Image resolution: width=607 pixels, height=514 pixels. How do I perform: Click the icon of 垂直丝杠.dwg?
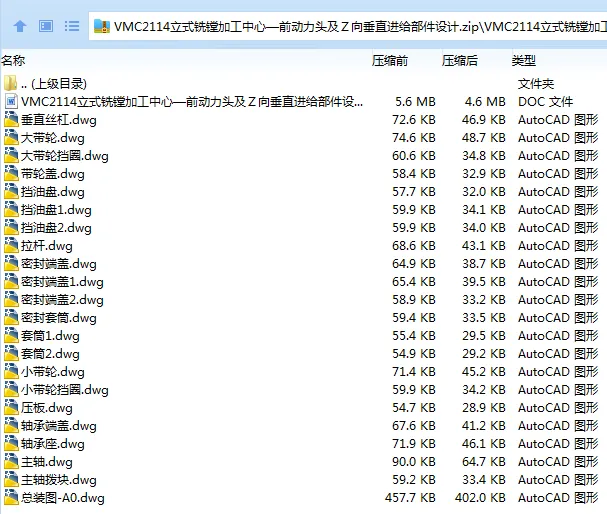click(11, 120)
